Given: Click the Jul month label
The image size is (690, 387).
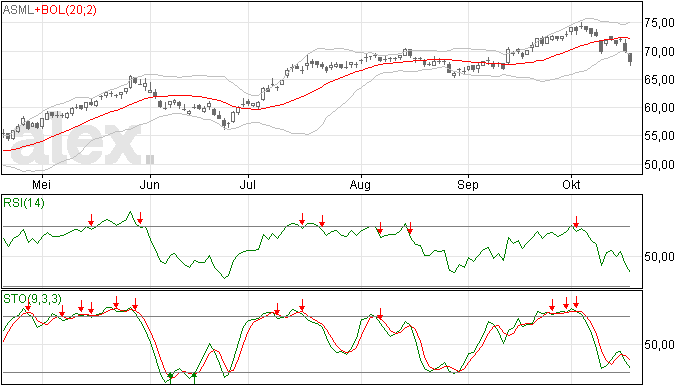Looking at the screenshot, I should coord(248,185).
